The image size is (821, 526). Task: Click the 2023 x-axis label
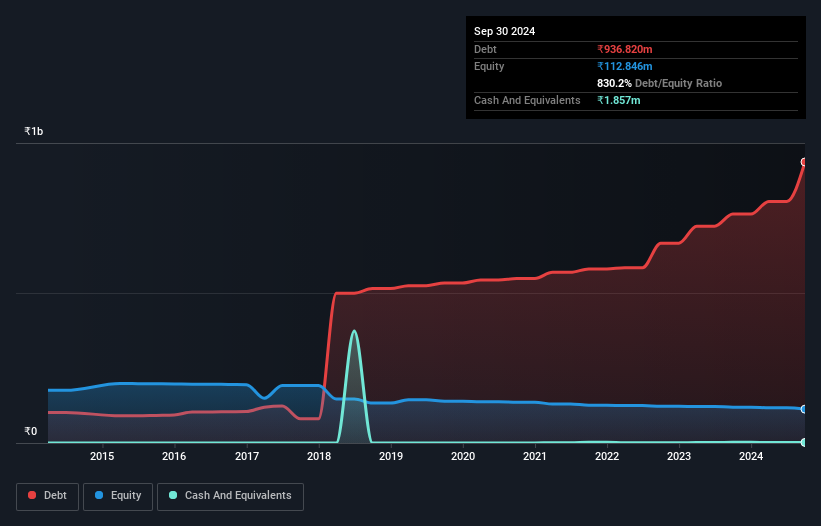click(x=679, y=456)
